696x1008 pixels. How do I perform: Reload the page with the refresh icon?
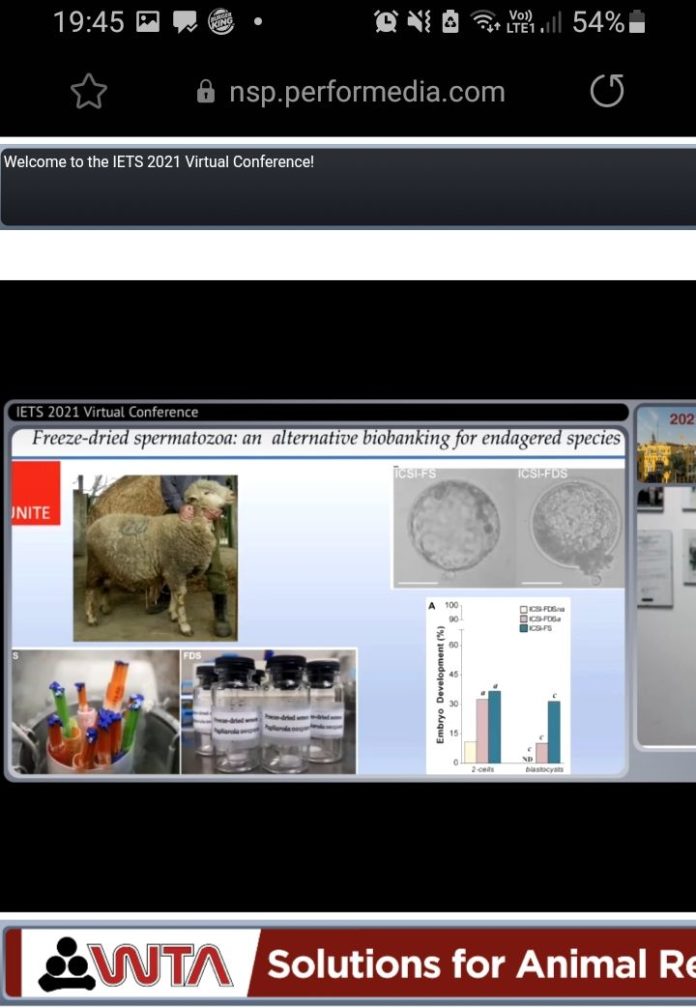point(607,92)
